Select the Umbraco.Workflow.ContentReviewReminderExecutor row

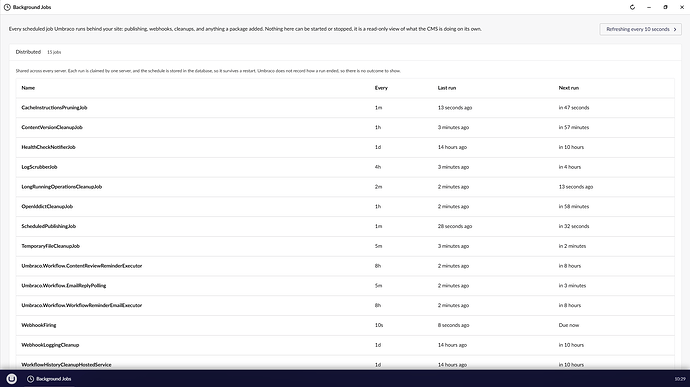[x=345, y=266]
